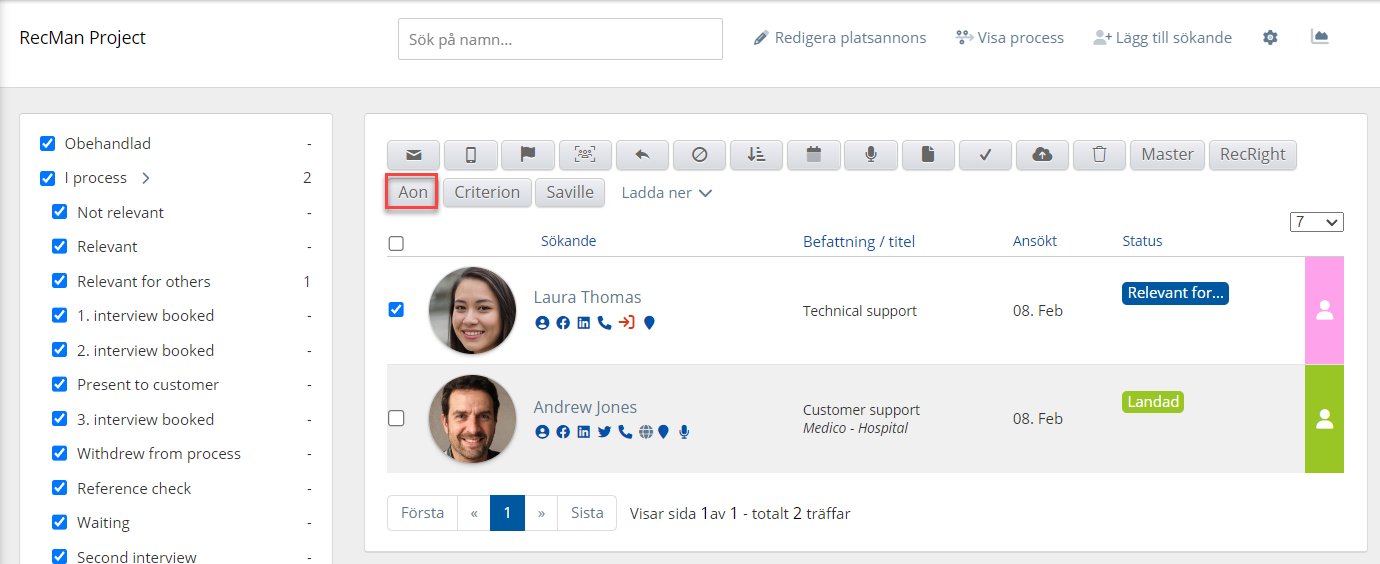
Task: Open the rows-per-page dropdown showing 7
Action: click(1316, 222)
